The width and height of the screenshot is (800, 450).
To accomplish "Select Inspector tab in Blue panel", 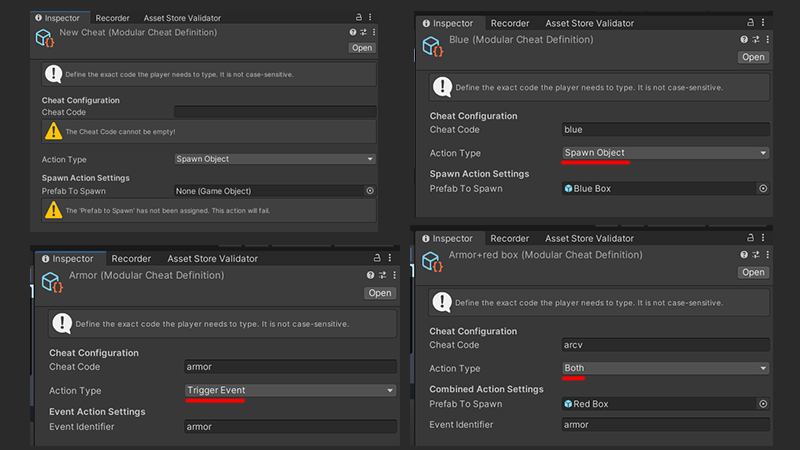I will coord(448,23).
